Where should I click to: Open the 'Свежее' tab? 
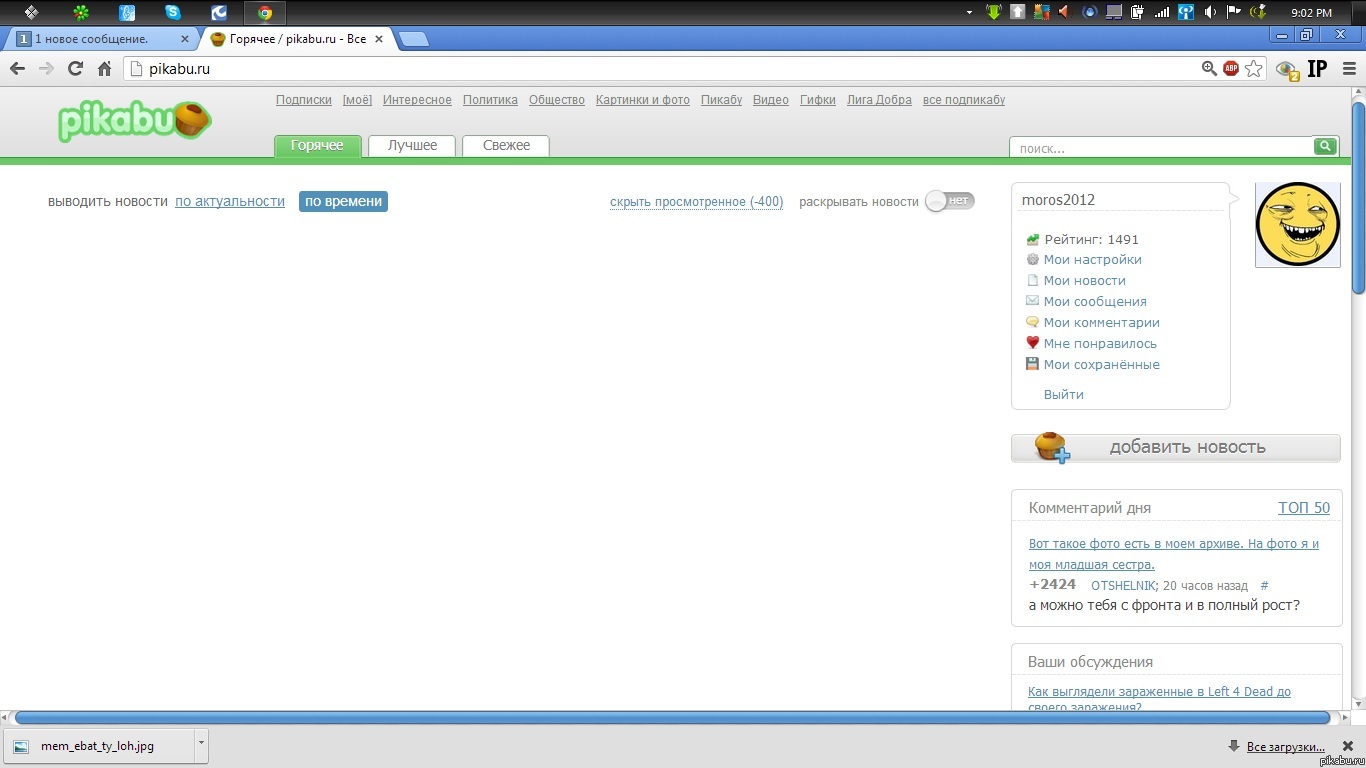[x=506, y=146]
